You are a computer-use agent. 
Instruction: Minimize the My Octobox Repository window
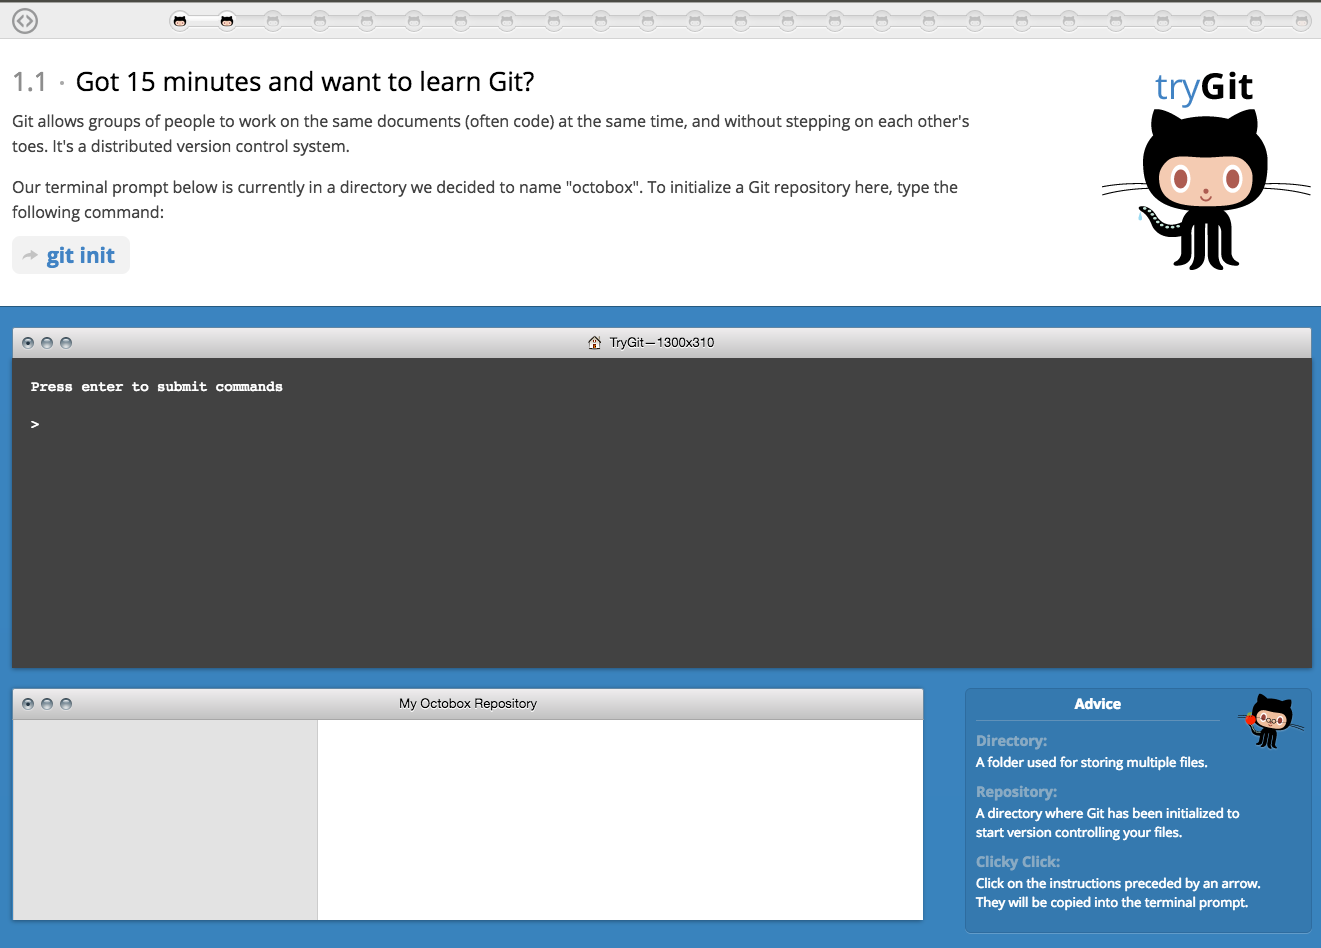47,704
